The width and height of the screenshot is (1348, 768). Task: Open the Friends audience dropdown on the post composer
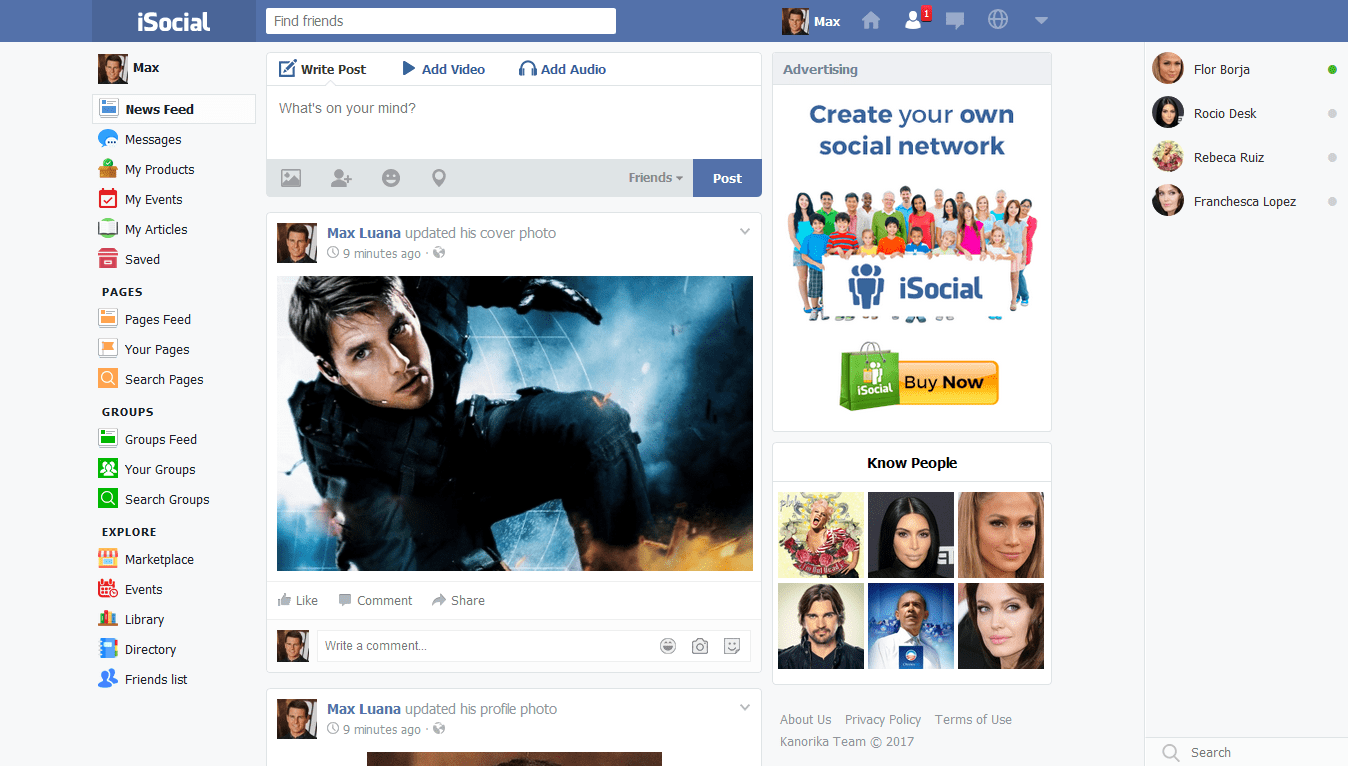click(654, 177)
